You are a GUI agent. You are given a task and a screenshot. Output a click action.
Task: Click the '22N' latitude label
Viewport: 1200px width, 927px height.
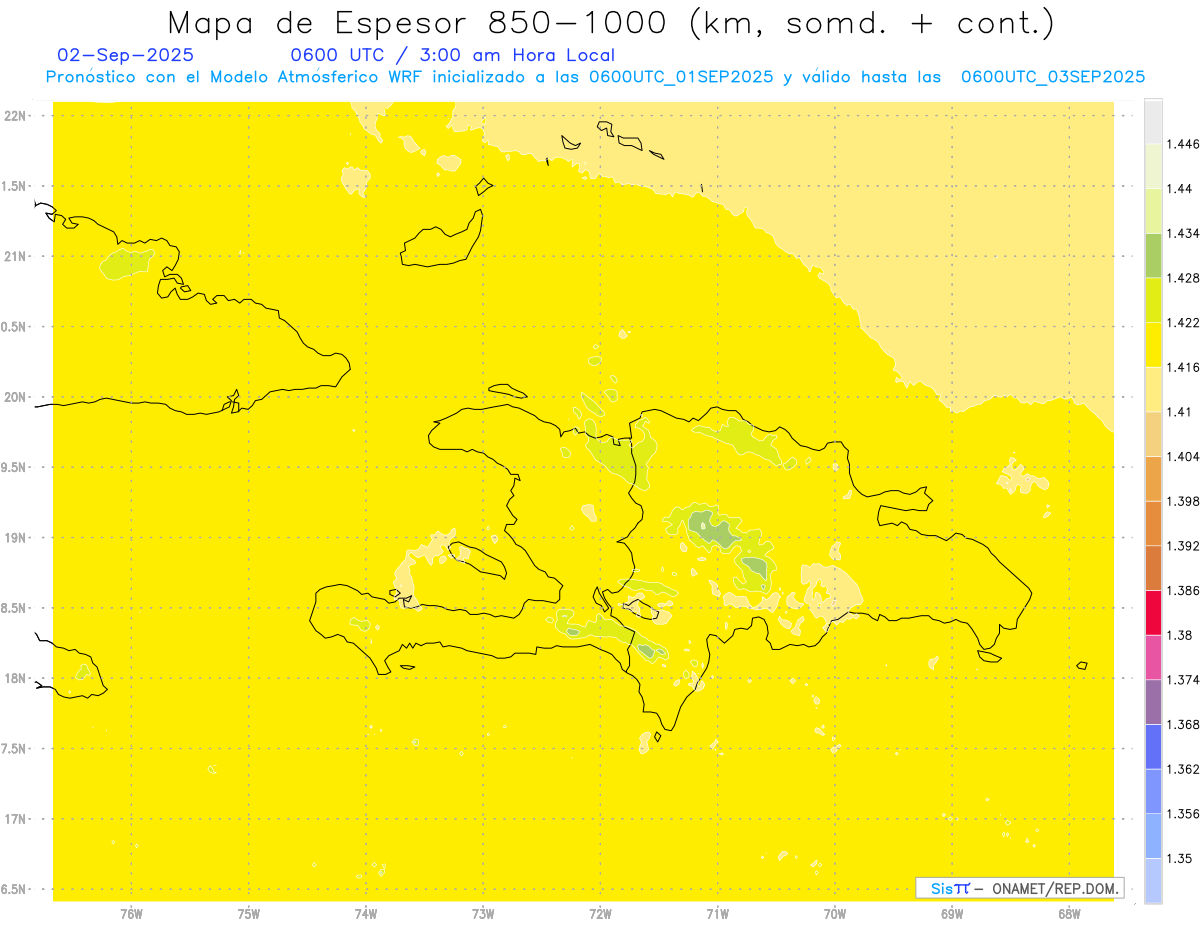click(16, 115)
